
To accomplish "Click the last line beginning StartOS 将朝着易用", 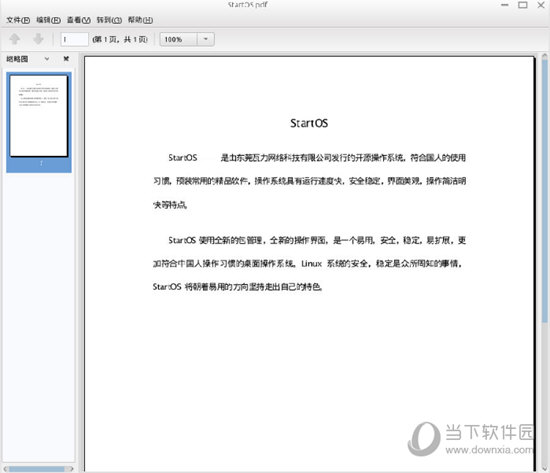I will click(237, 287).
